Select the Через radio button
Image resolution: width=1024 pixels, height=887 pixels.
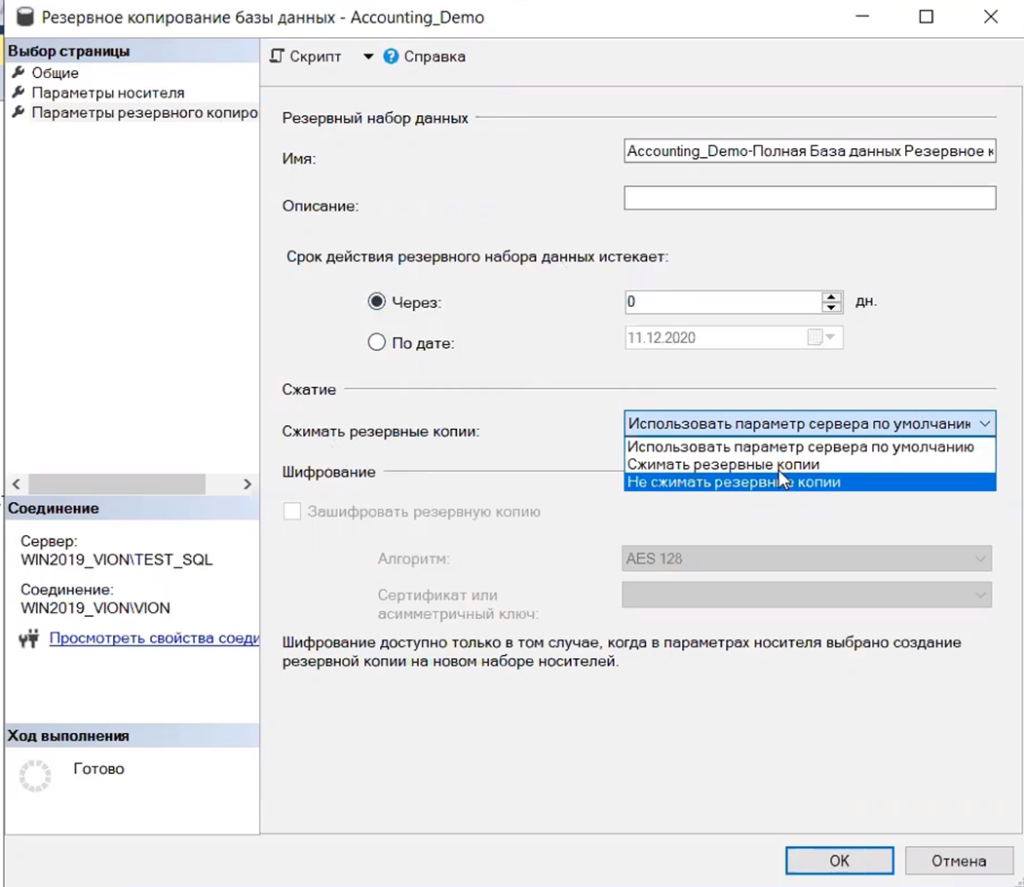pyautogui.click(x=377, y=302)
